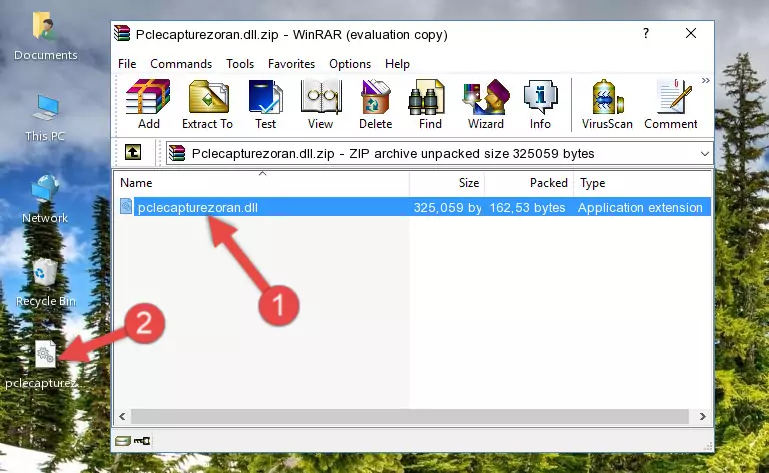The width and height of the screenshot is (769, 473).
Task: Open the Help menu
Action: pos(397,64)
